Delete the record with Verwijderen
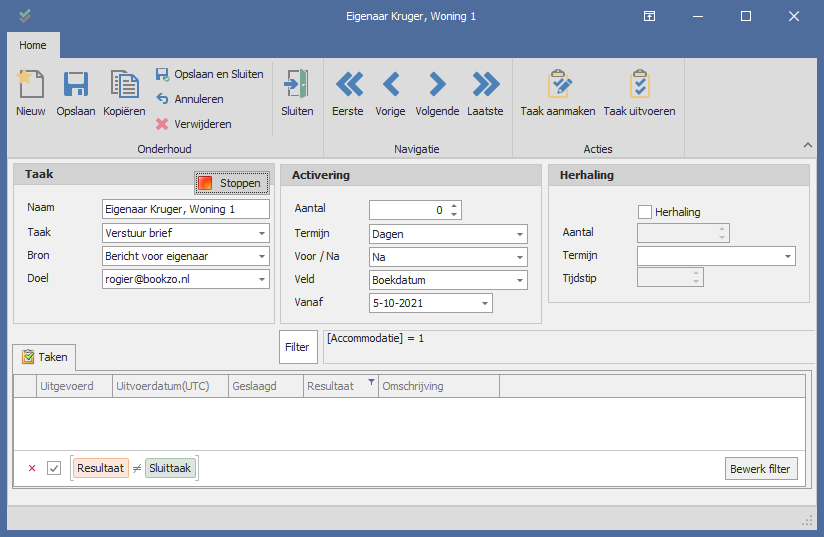 (x=193, y=124)
